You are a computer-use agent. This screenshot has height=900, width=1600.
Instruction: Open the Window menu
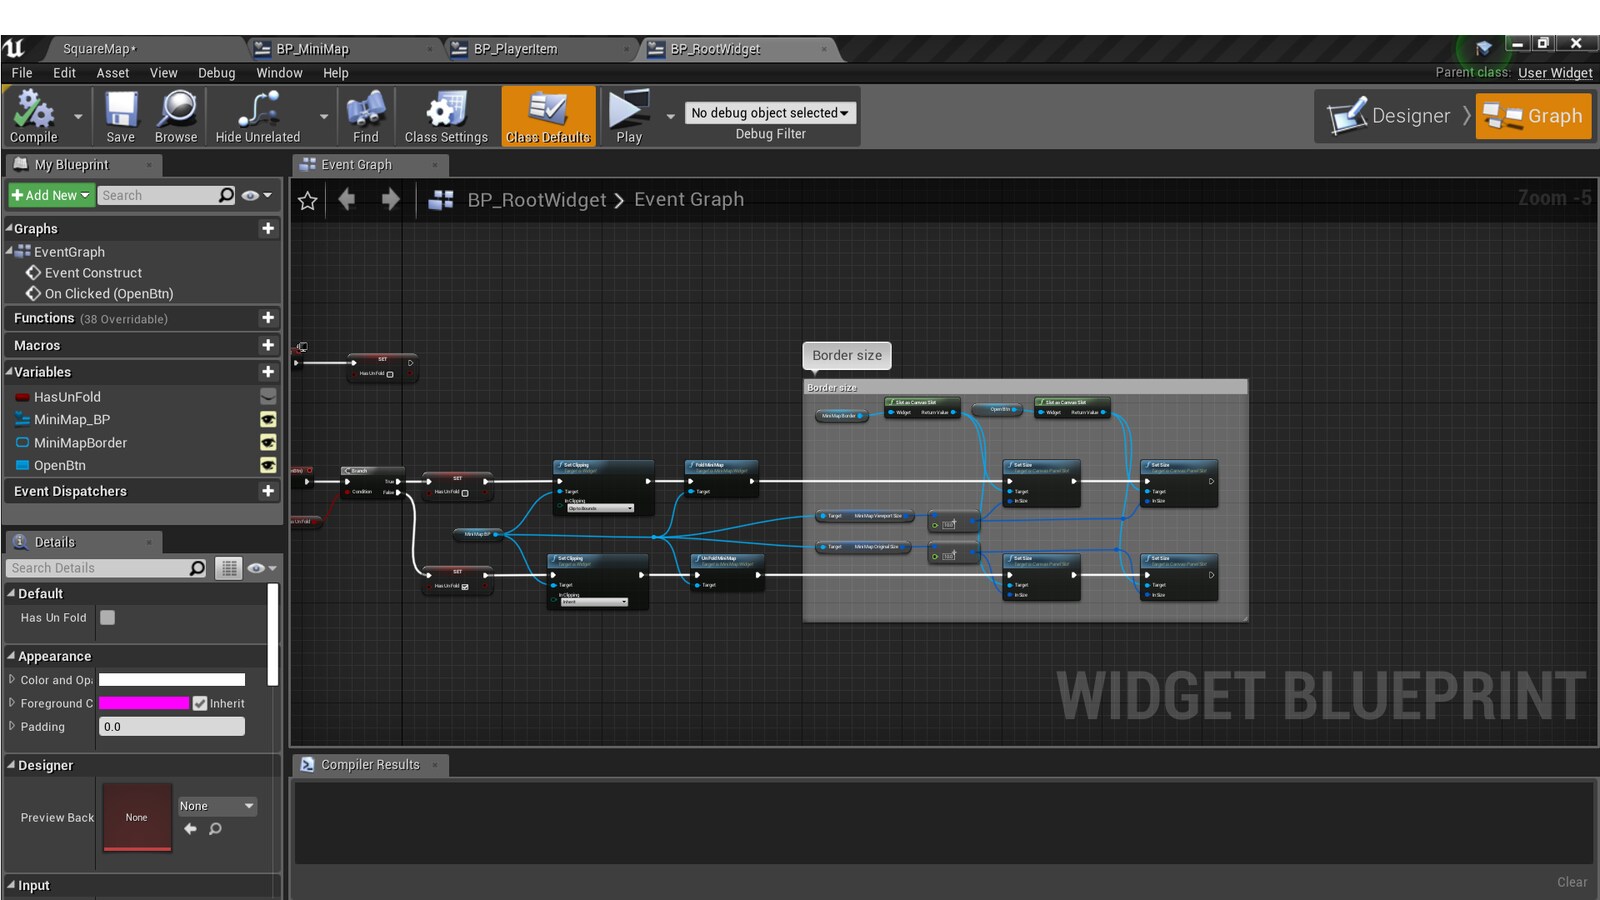[x=279, y=72]
